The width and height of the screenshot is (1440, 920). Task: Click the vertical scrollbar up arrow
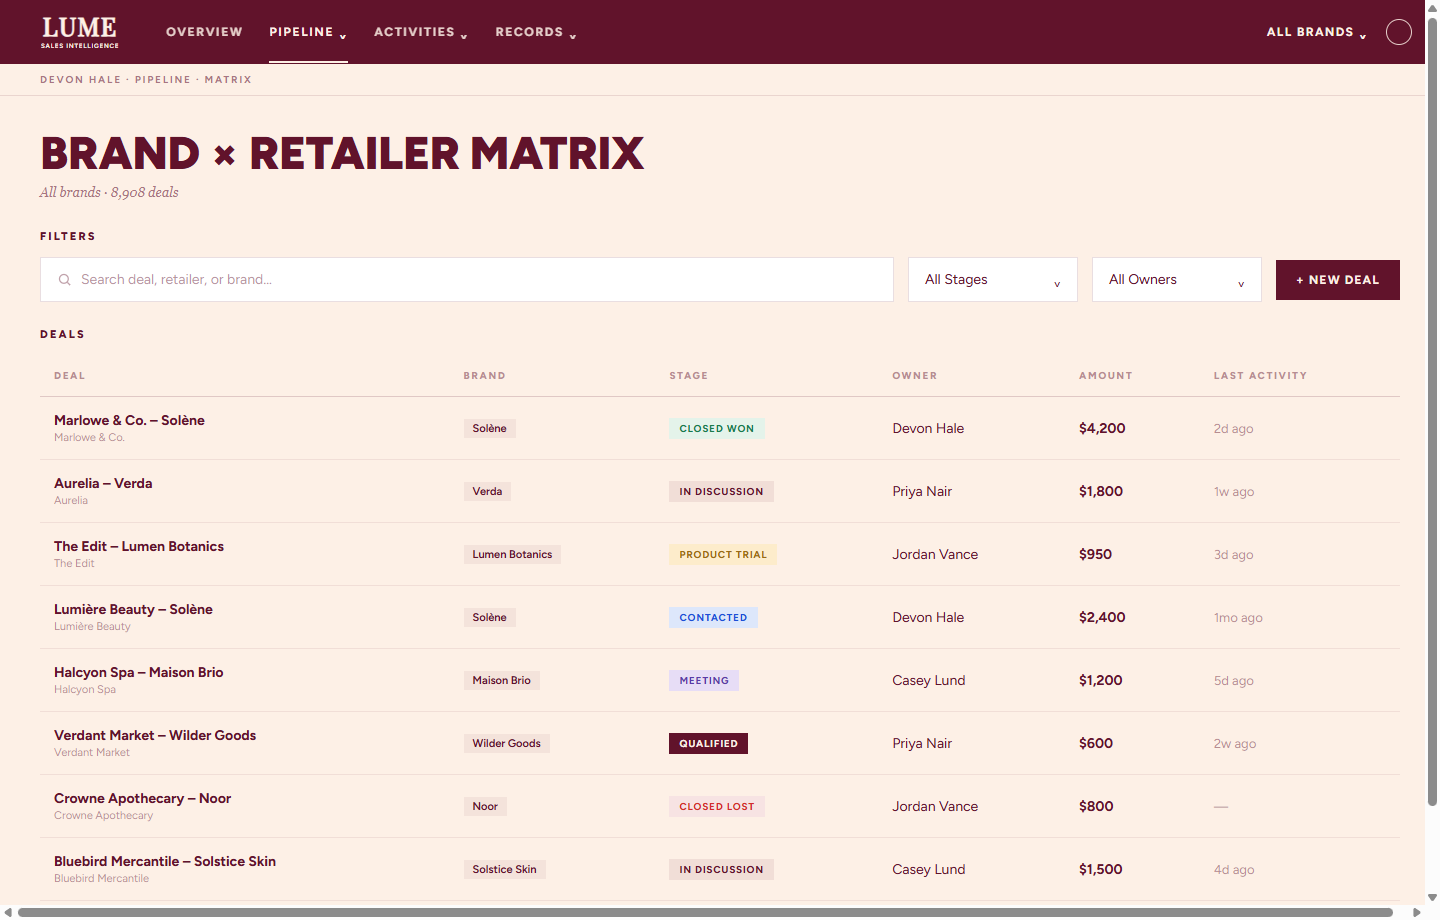(x=1432, y=7)
